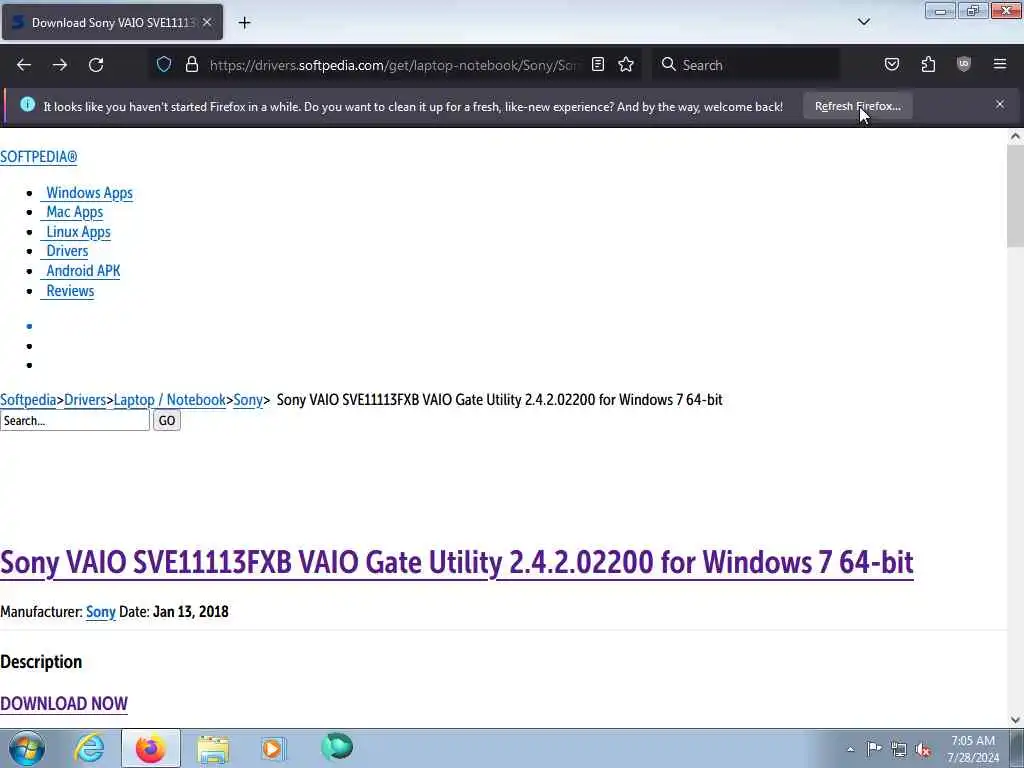Open the Drivers nav link

tap(65, 251)
